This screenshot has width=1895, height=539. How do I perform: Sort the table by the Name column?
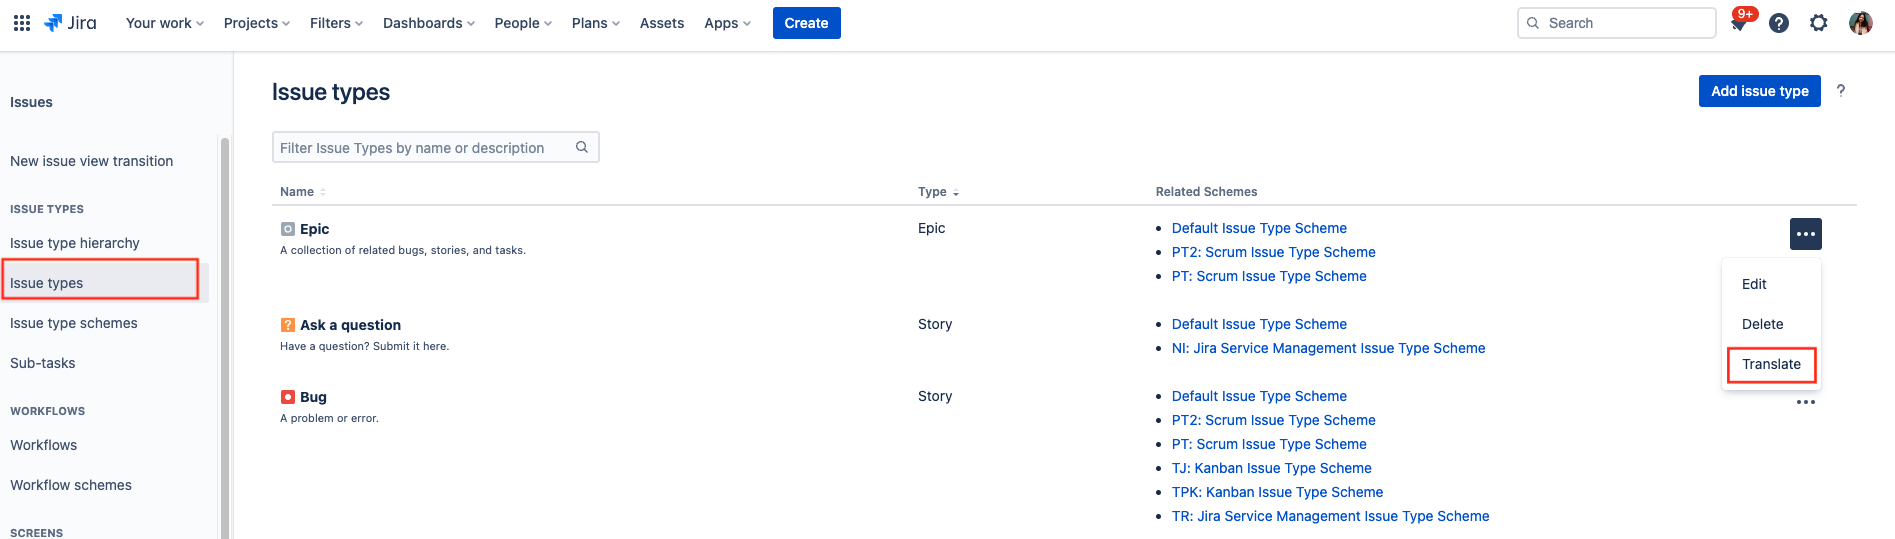297,192
